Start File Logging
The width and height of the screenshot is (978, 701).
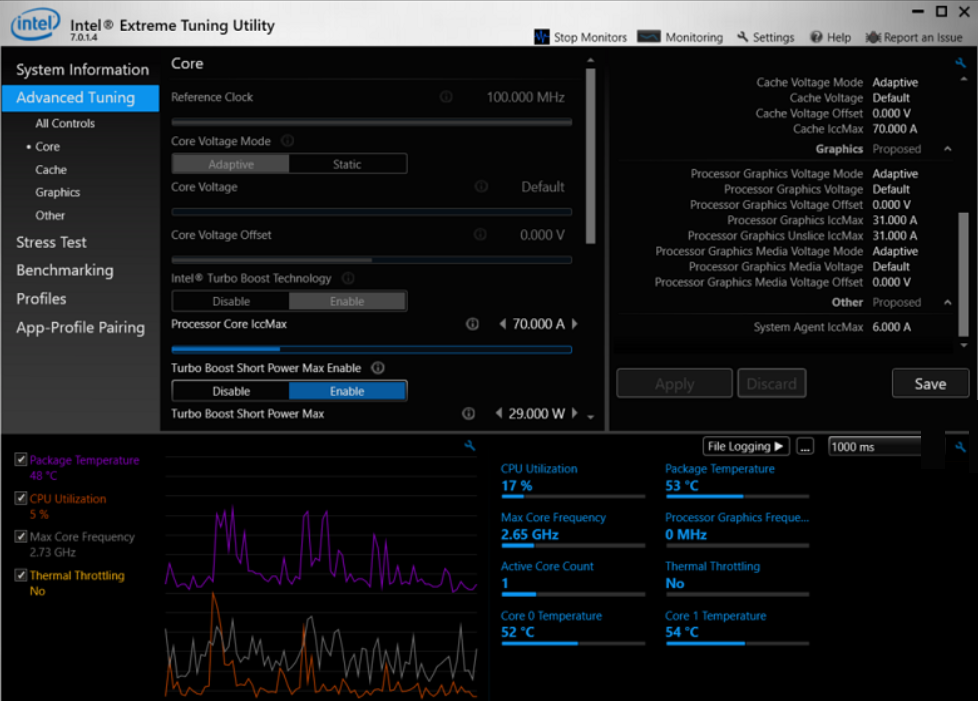tap(746, 446)
